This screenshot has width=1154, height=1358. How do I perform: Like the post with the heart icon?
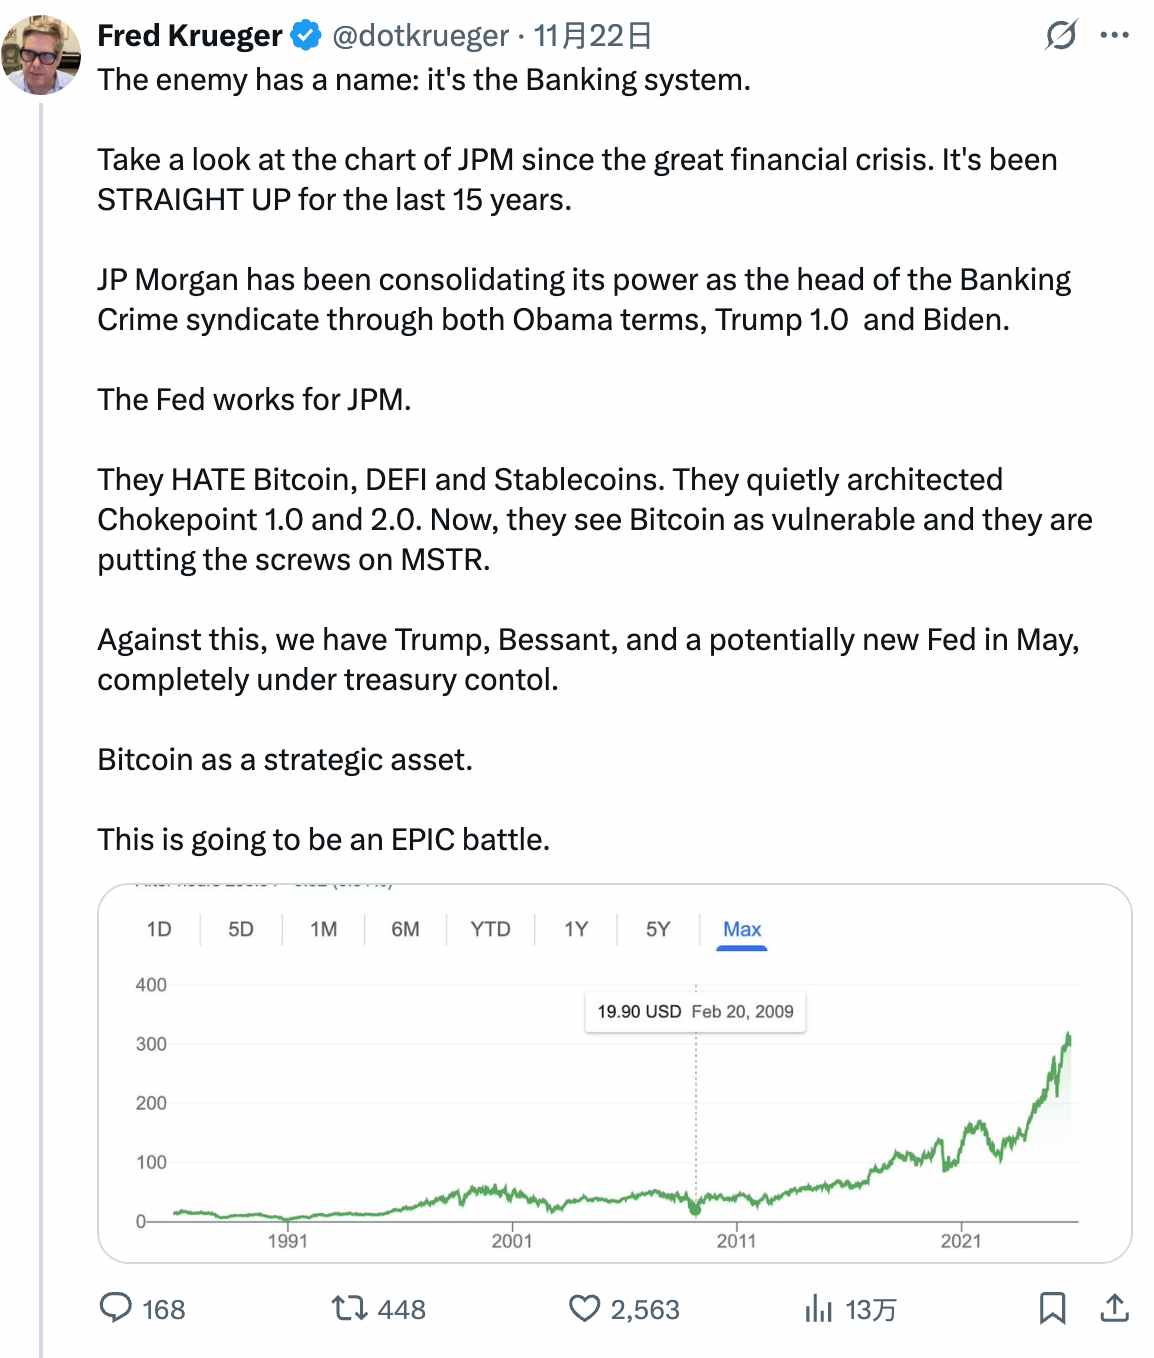pos(586,1308)
